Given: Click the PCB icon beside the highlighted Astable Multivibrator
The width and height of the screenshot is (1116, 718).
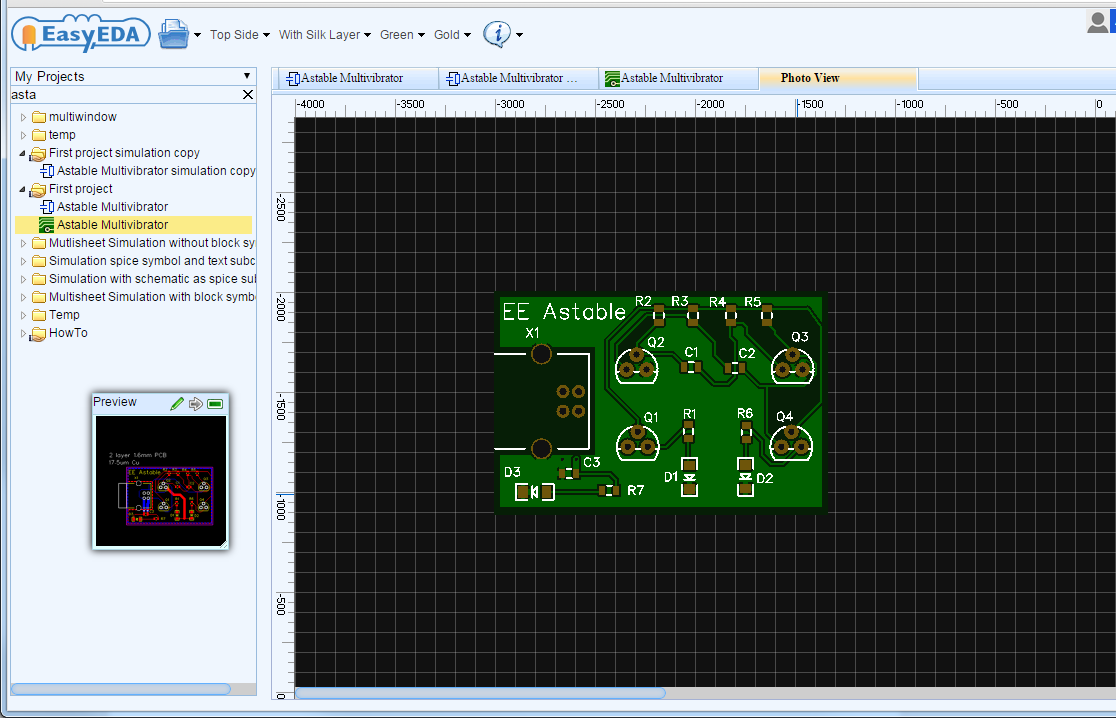Looking at the screenshot, I should (46, 224).
